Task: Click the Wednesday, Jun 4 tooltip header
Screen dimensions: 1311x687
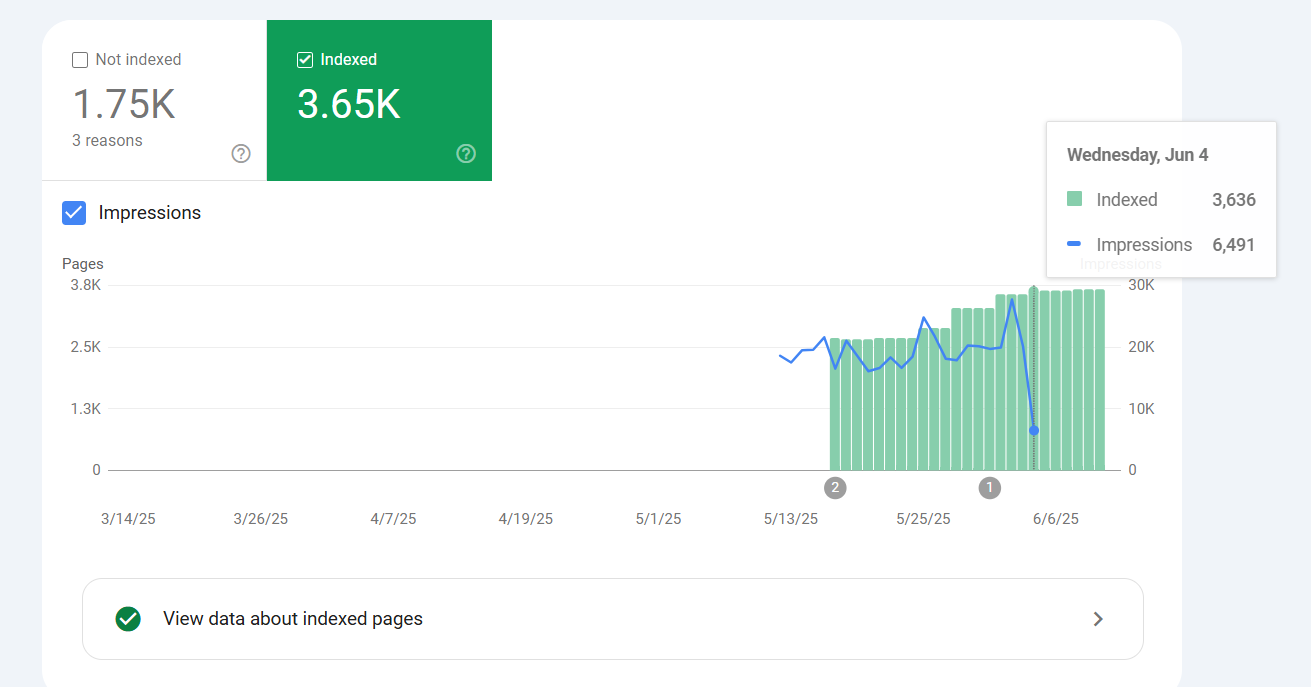Action: tap(1138, 155)
